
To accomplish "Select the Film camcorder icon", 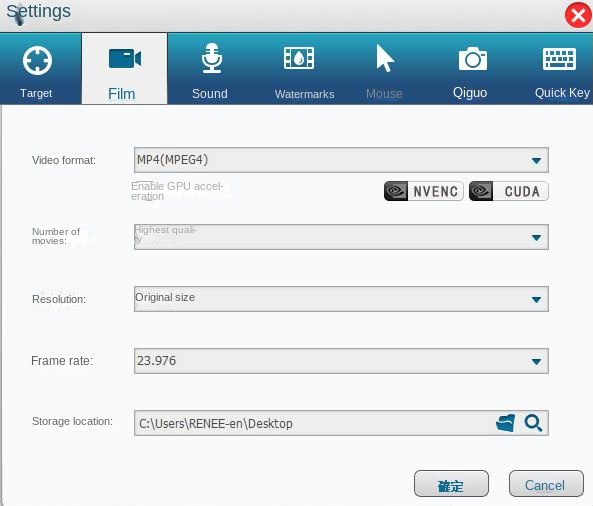I will pos(125,58).
